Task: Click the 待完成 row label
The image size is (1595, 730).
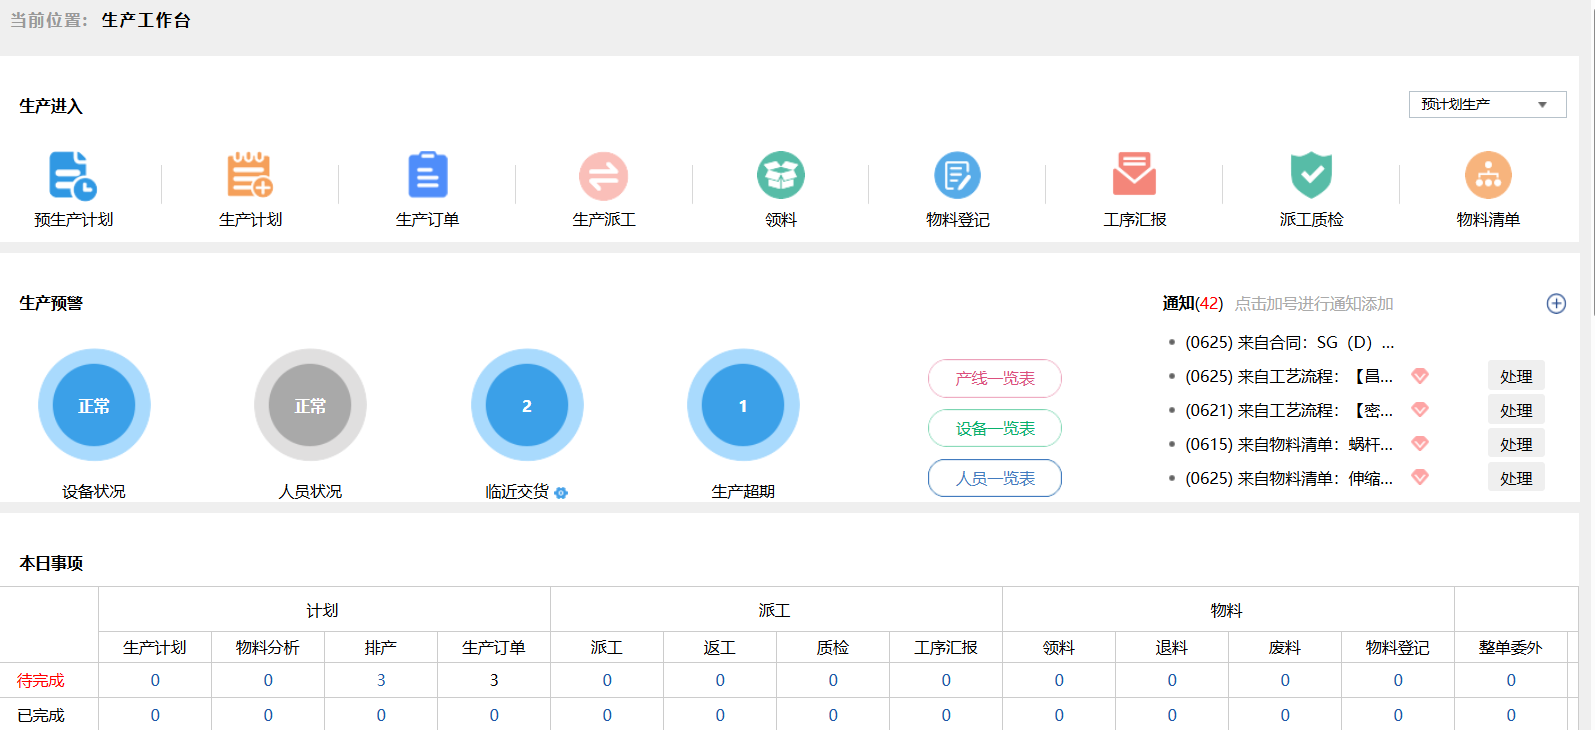Action: pos(41,680)
